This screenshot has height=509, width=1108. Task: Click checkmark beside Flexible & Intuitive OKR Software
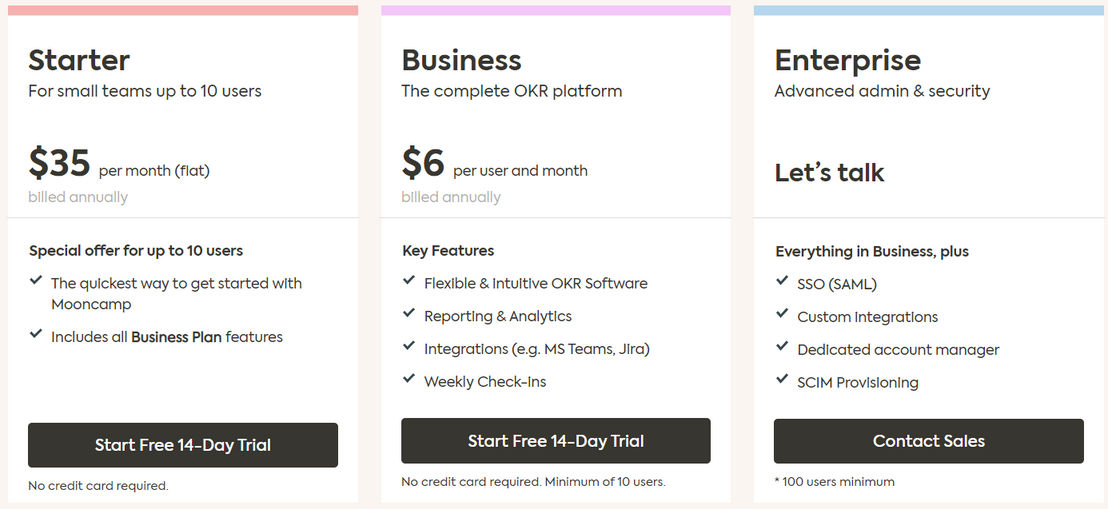pos(408,280)
